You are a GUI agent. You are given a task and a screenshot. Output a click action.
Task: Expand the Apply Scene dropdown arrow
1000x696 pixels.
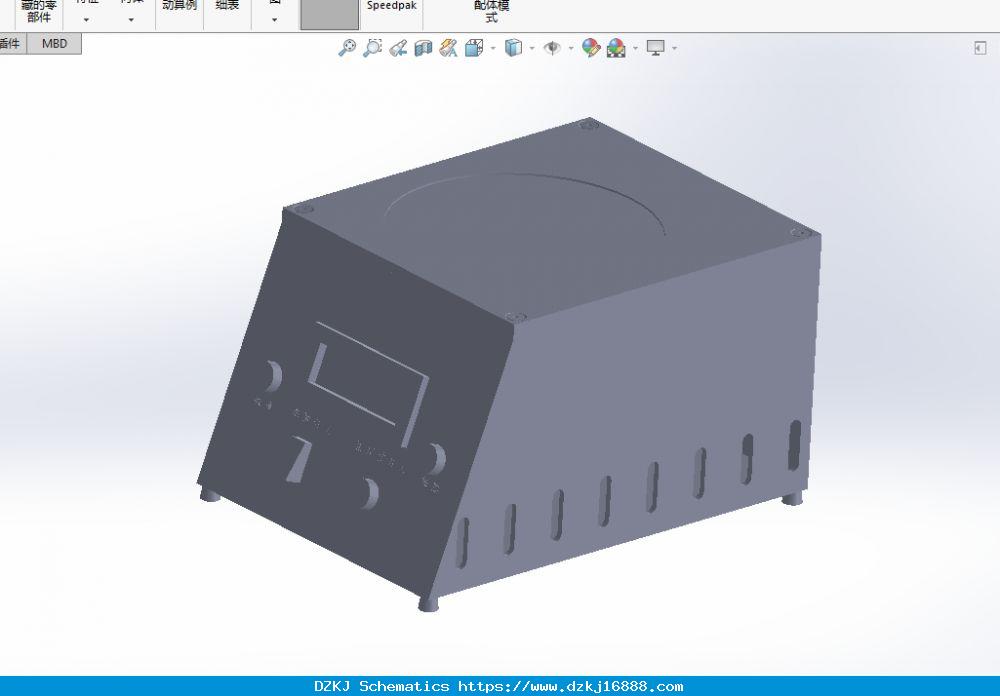635,48
